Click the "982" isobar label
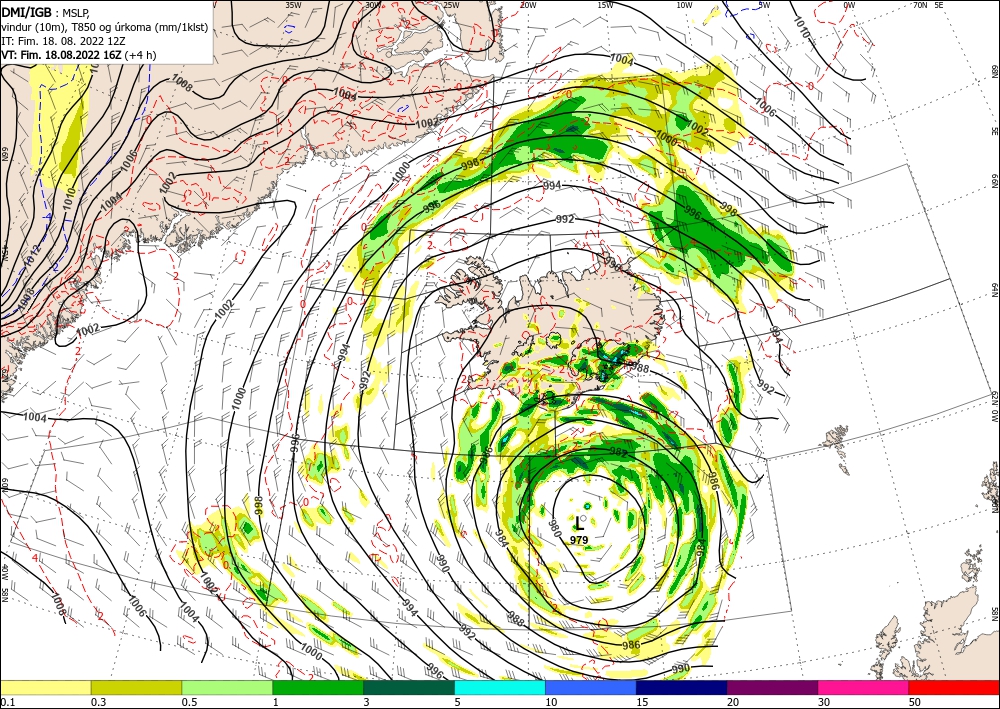Screen dimensions: 1000x709 (619, 452)
